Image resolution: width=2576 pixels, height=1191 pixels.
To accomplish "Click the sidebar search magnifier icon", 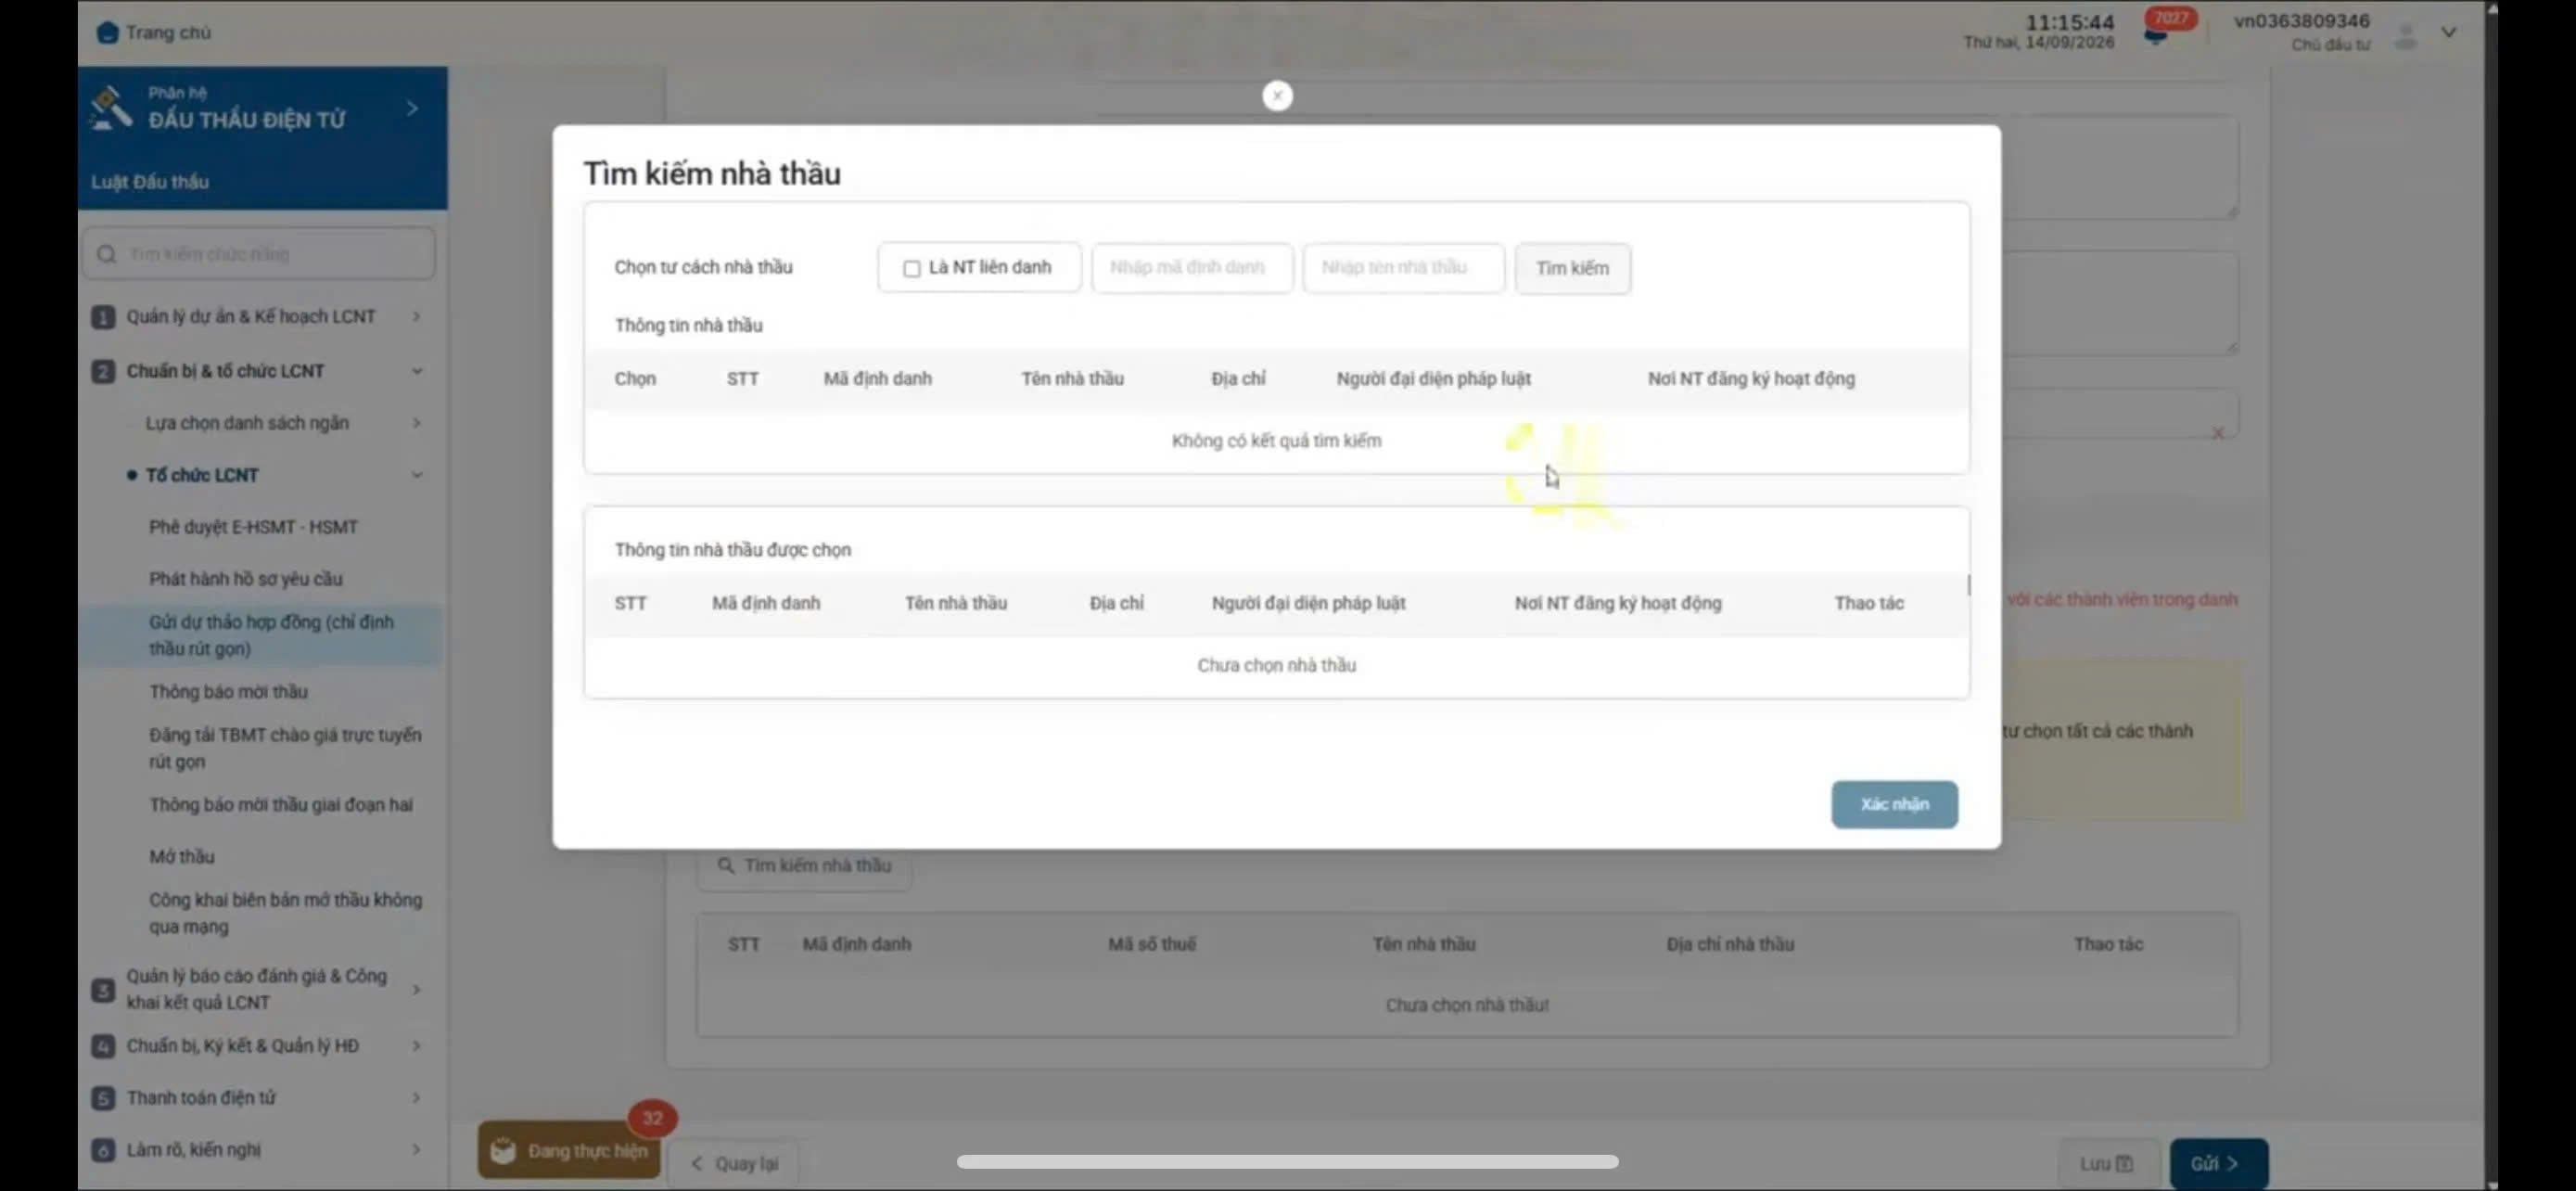I will click(106, 254).
